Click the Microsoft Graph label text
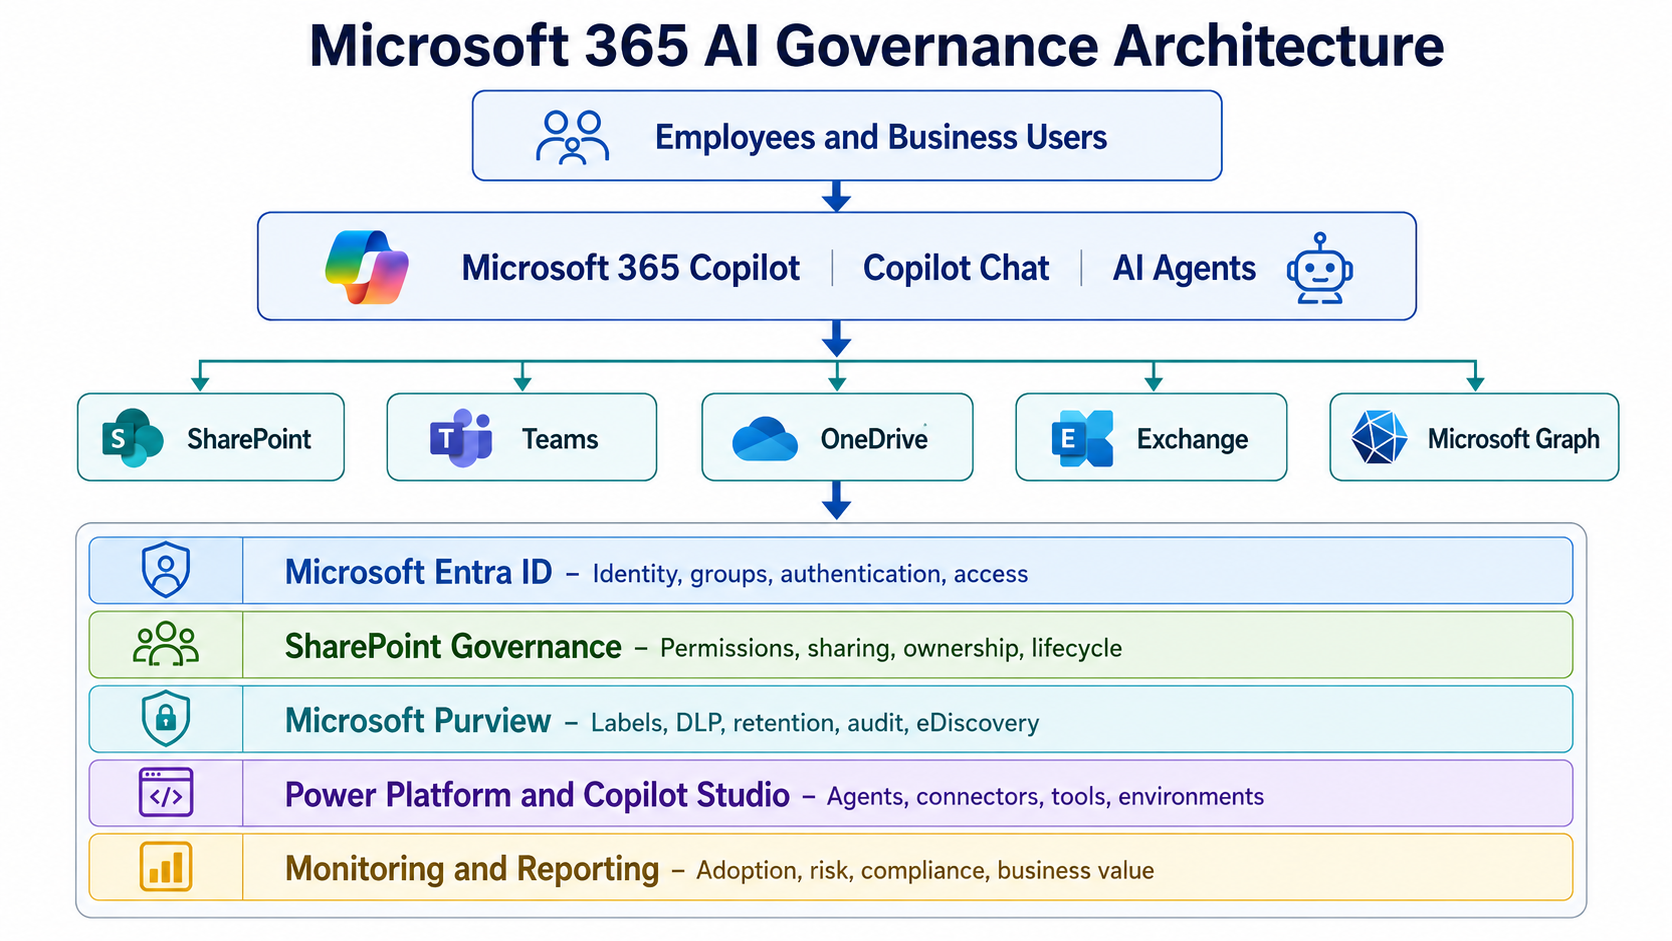Image resolution: width=1672 pixels, height=941 pixels. pos(1513,439)
